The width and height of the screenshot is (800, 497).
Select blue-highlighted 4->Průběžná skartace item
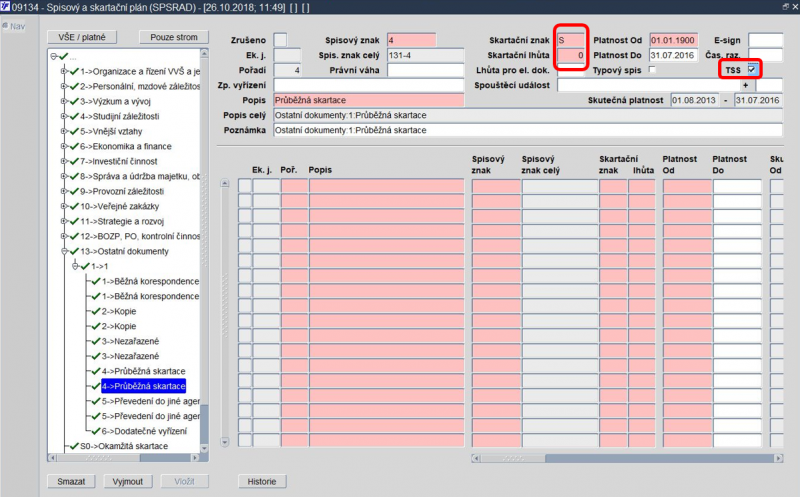pyautogui.click(x=143, y=386)
